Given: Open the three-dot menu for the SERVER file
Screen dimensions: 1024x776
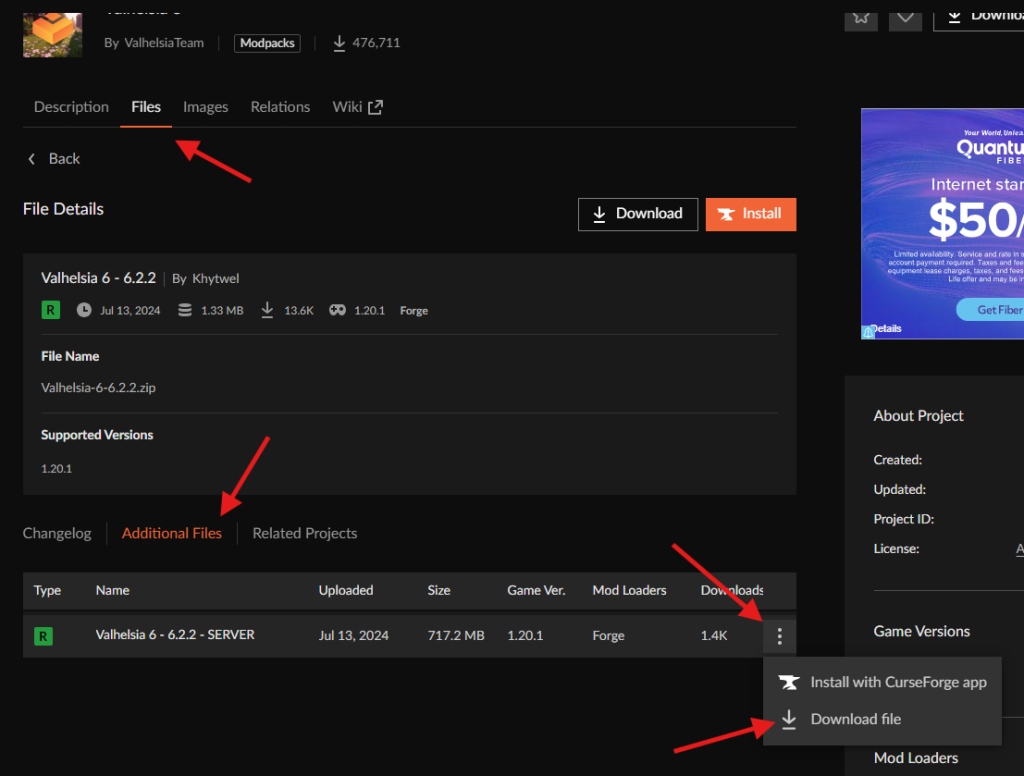Looking at the screenshot, I should pos(779,636).
